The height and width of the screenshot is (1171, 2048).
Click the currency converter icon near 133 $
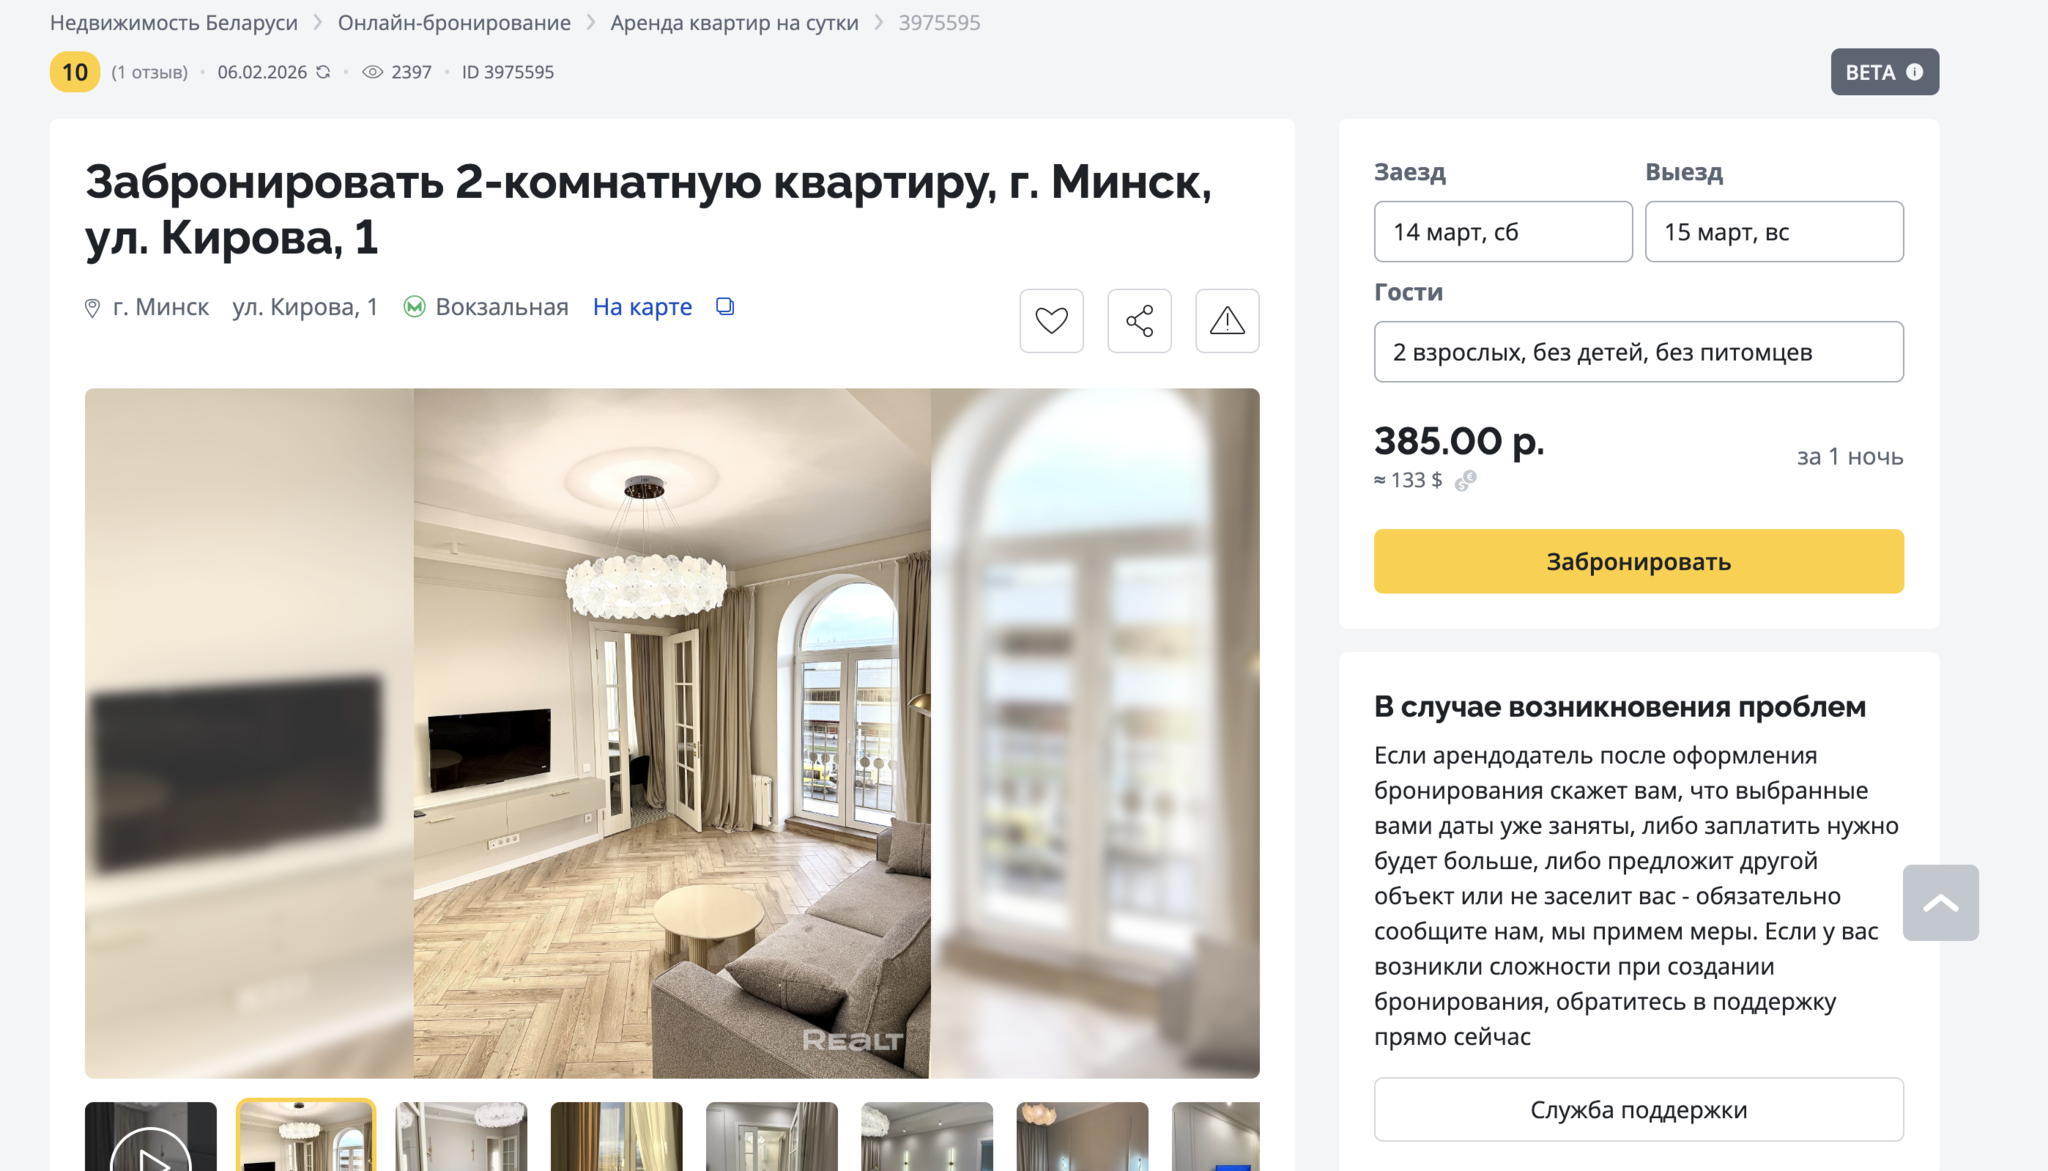[1465, 481]
